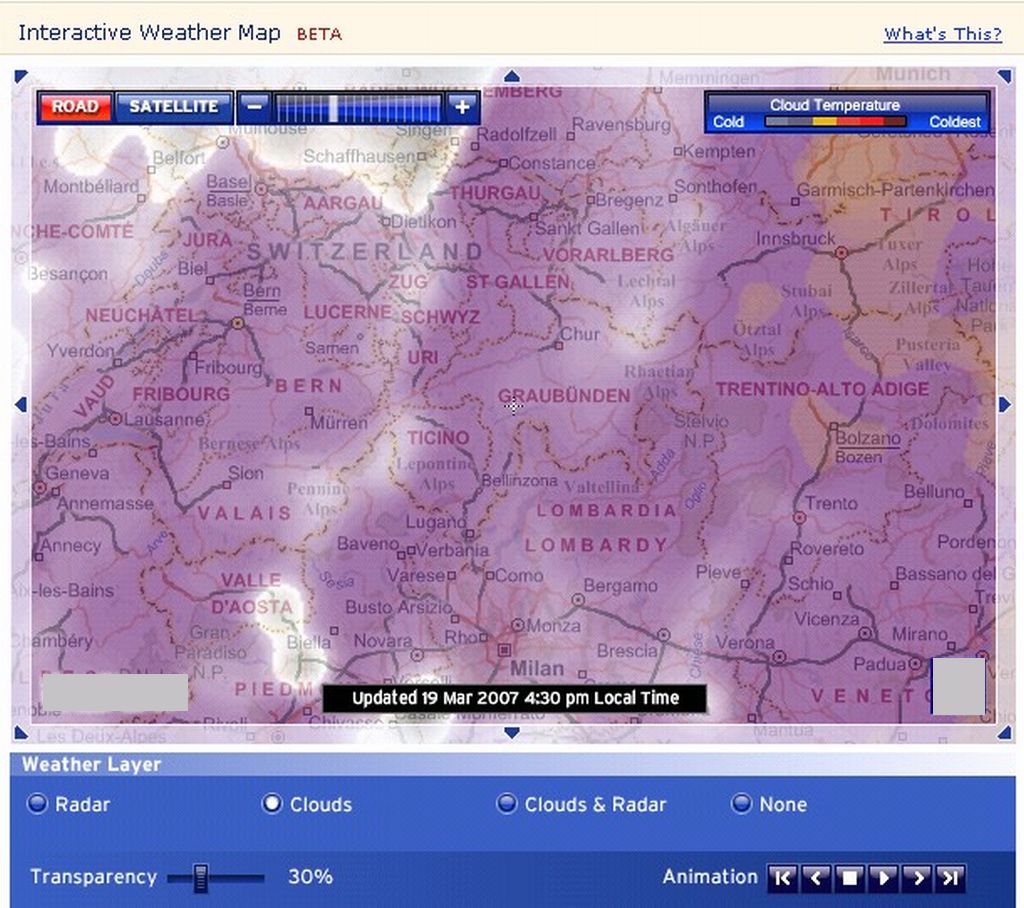Select the Clouds weather layer
1024x908 pixels.
coord(272,804)
